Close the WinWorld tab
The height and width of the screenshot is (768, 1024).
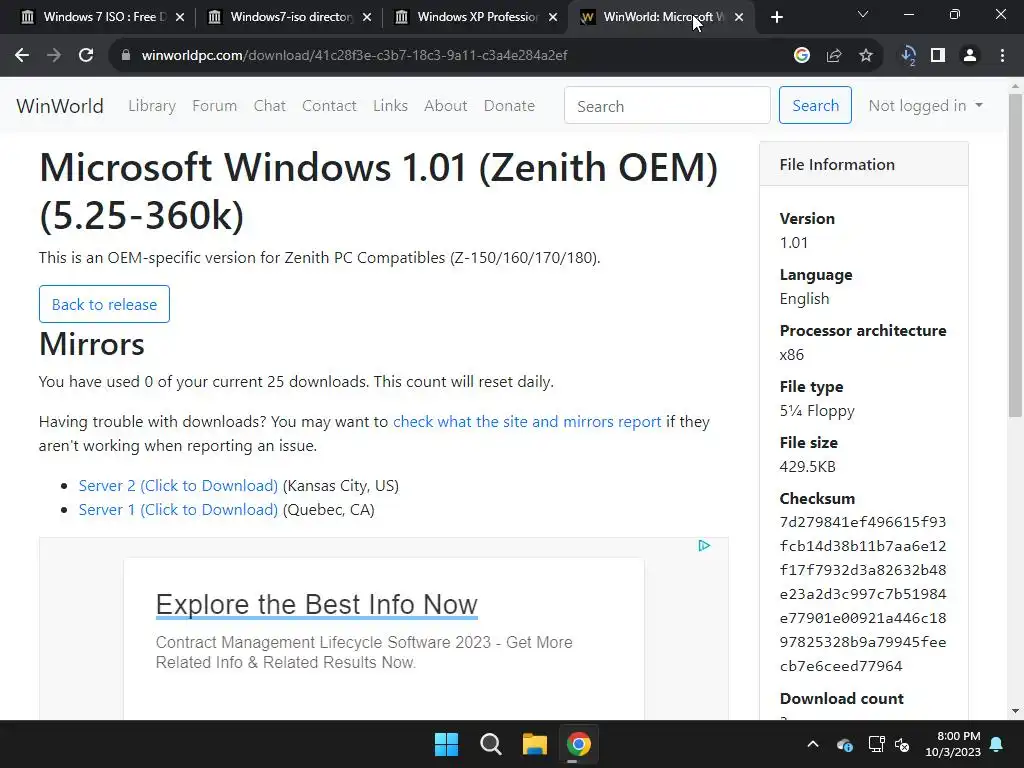point(739,17)
